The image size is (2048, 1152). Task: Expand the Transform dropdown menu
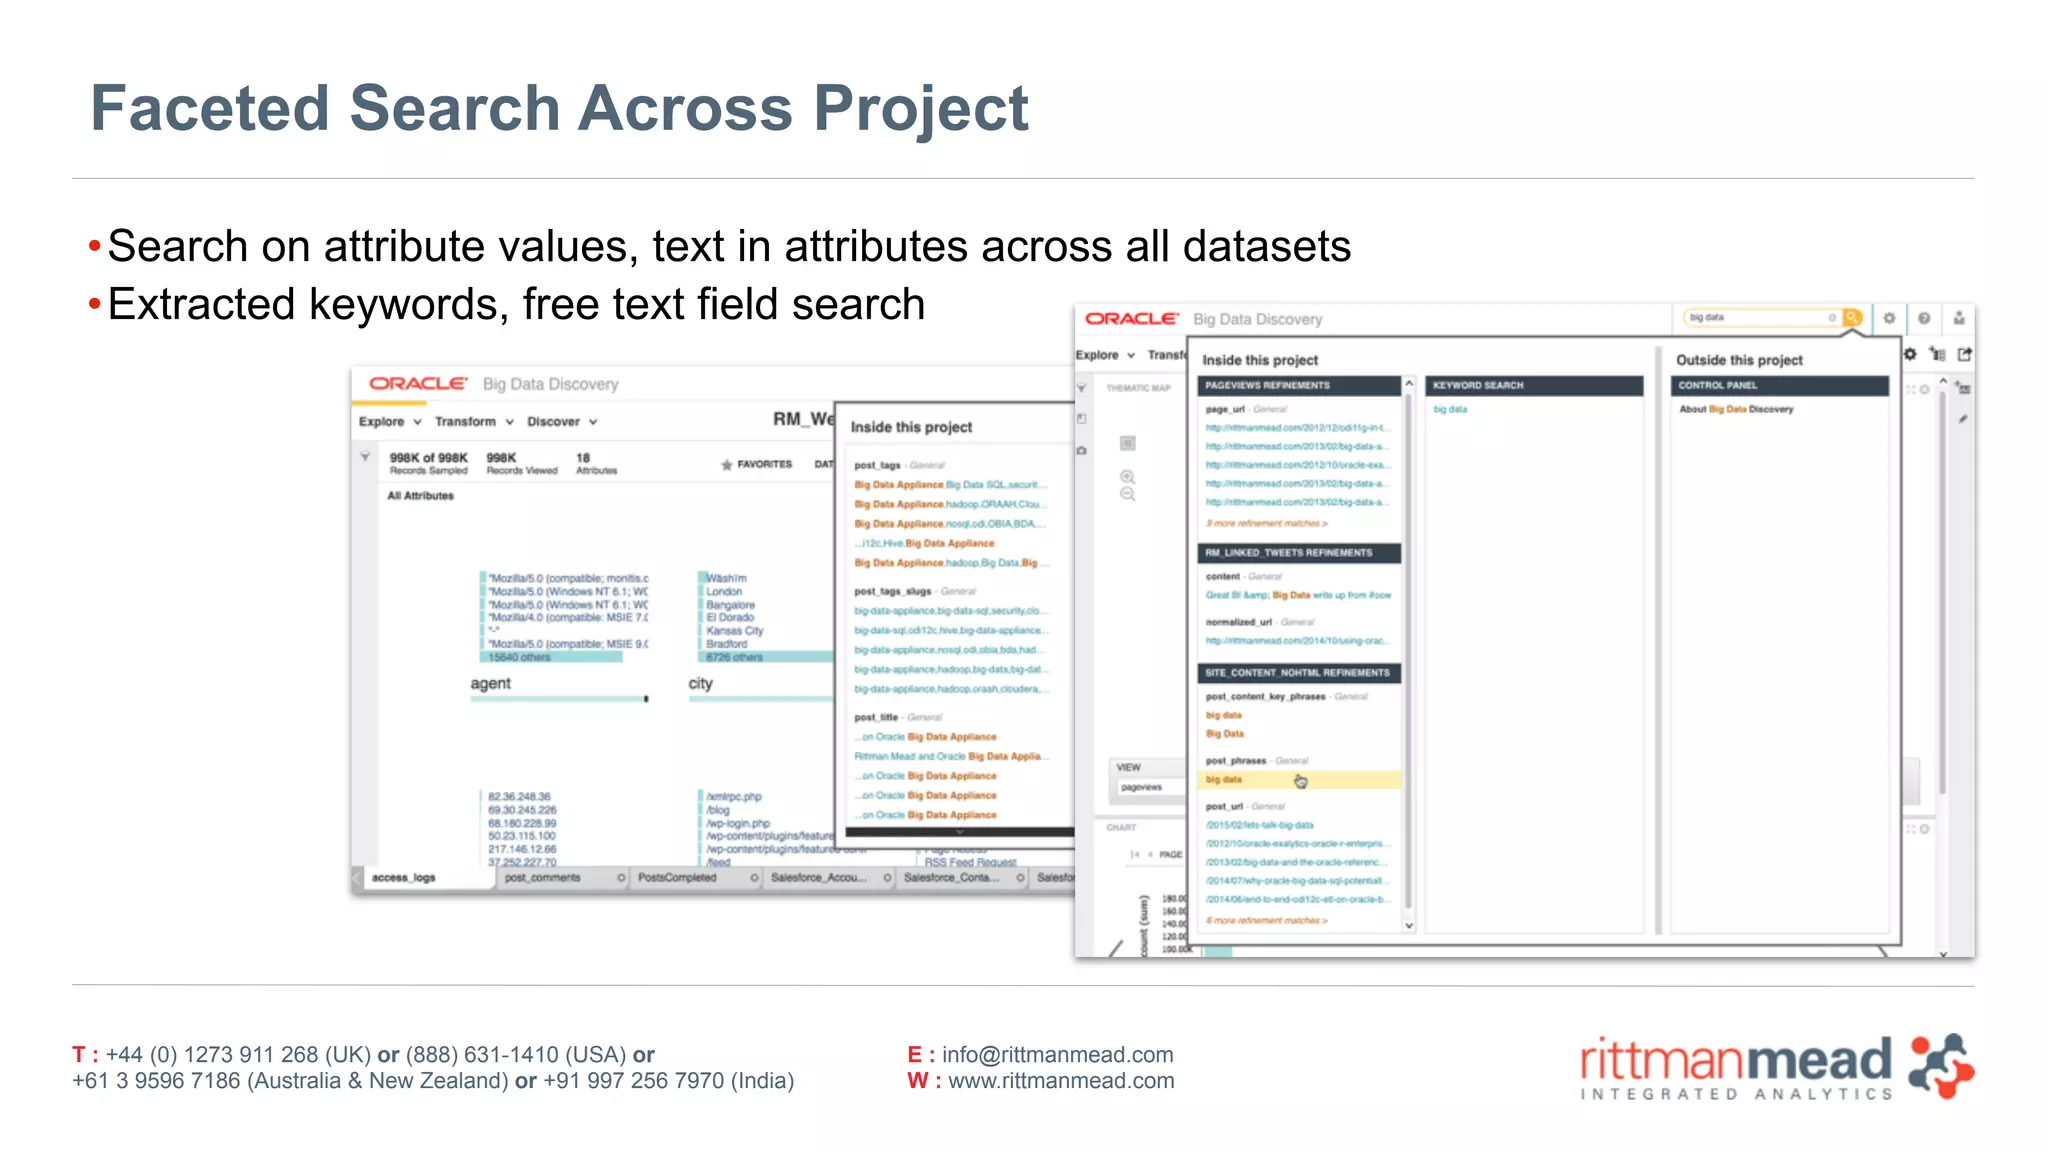pos(474,422)
